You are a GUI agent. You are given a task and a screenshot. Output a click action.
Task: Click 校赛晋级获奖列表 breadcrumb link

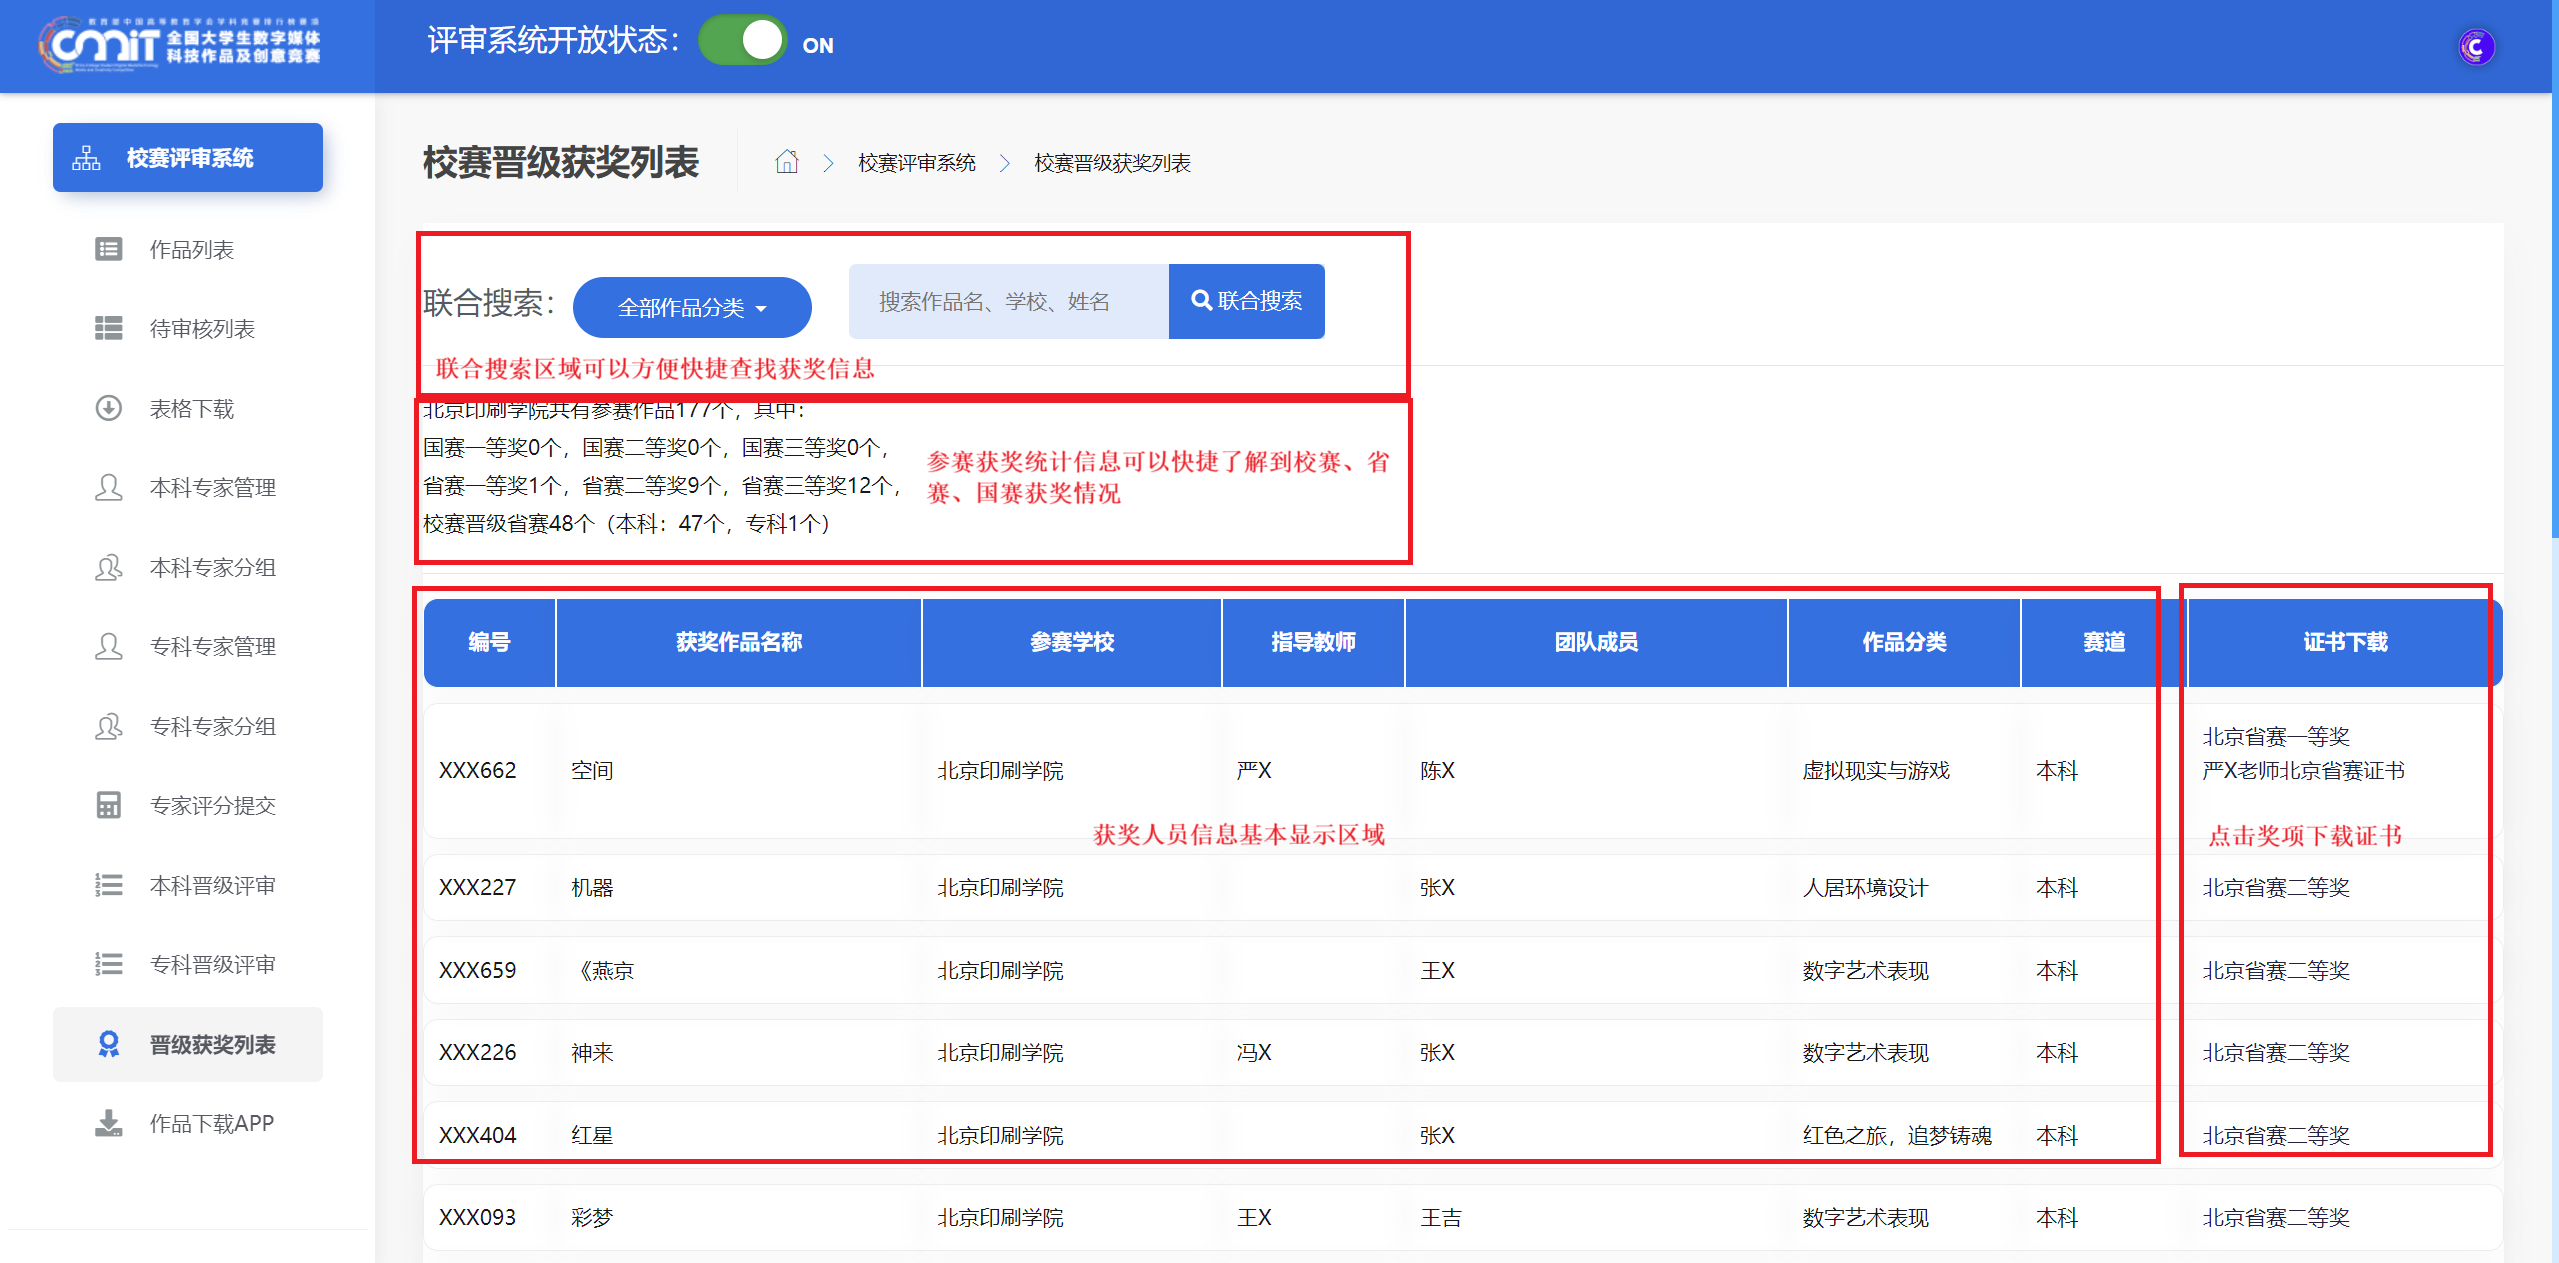point(1112,163)
